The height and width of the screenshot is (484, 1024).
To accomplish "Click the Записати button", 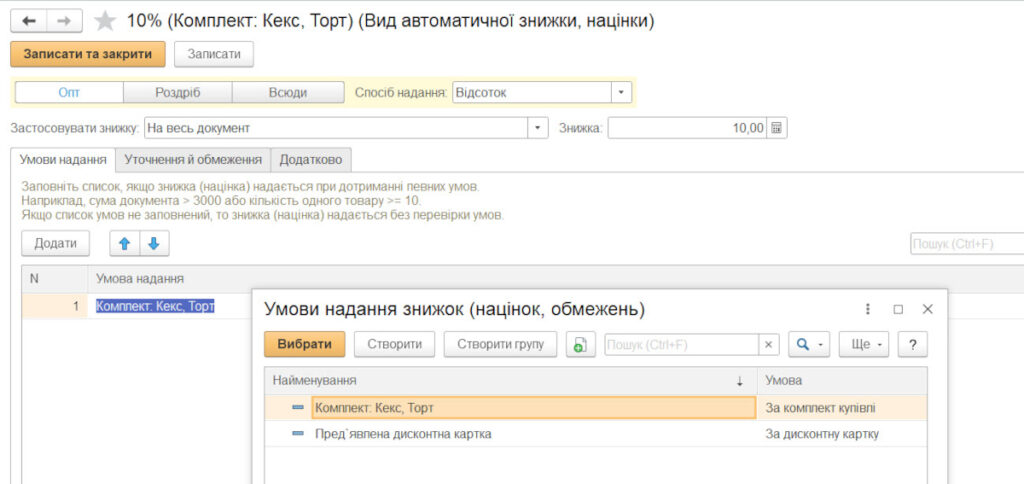I will [214, 54].
